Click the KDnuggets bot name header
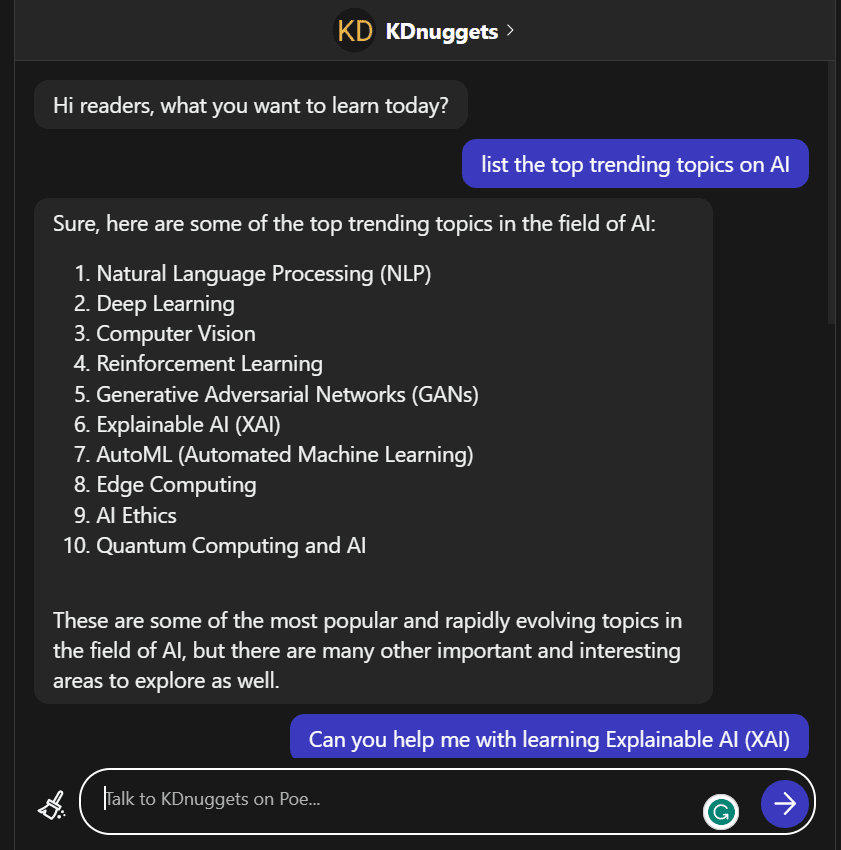 click(441, 32)
